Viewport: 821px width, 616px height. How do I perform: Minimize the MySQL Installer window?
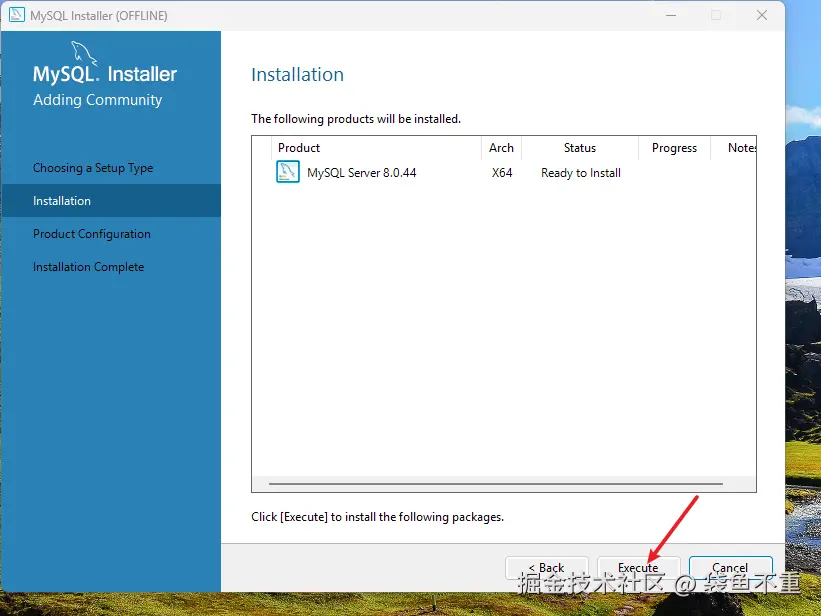[x=671, y=15]
